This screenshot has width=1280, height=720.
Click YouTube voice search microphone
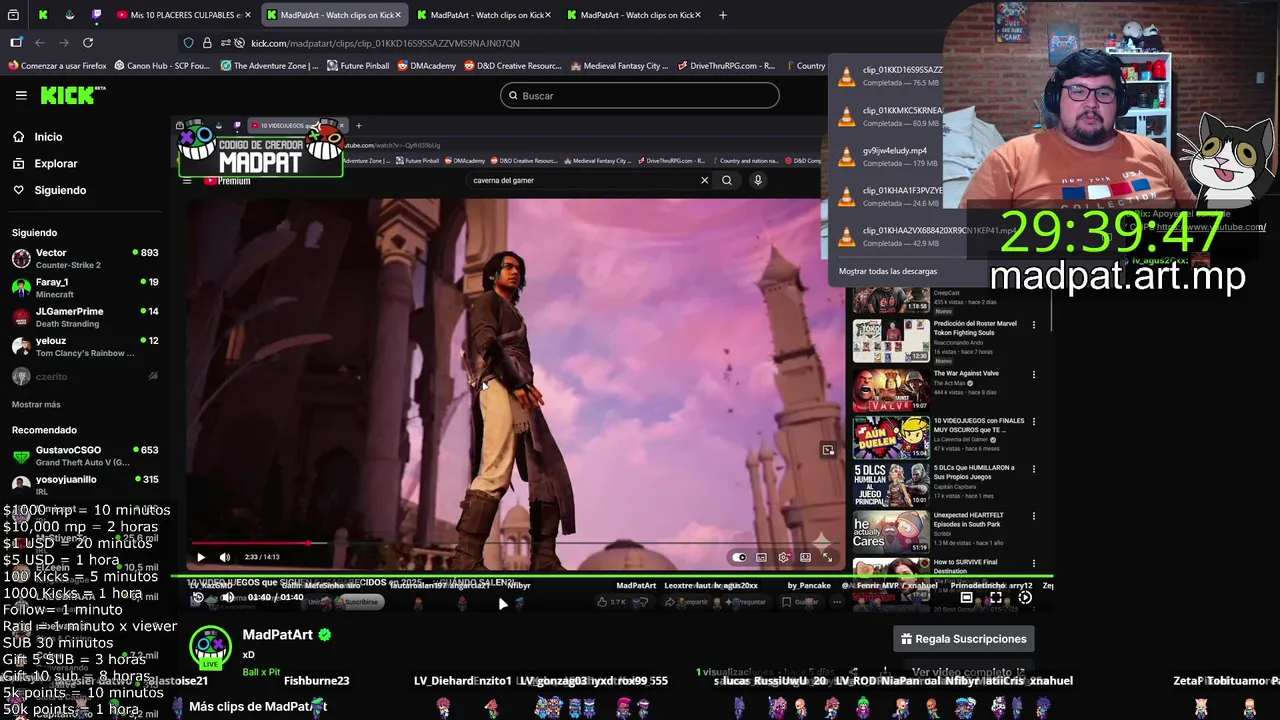pyautogui.click(x=758, y=180)
